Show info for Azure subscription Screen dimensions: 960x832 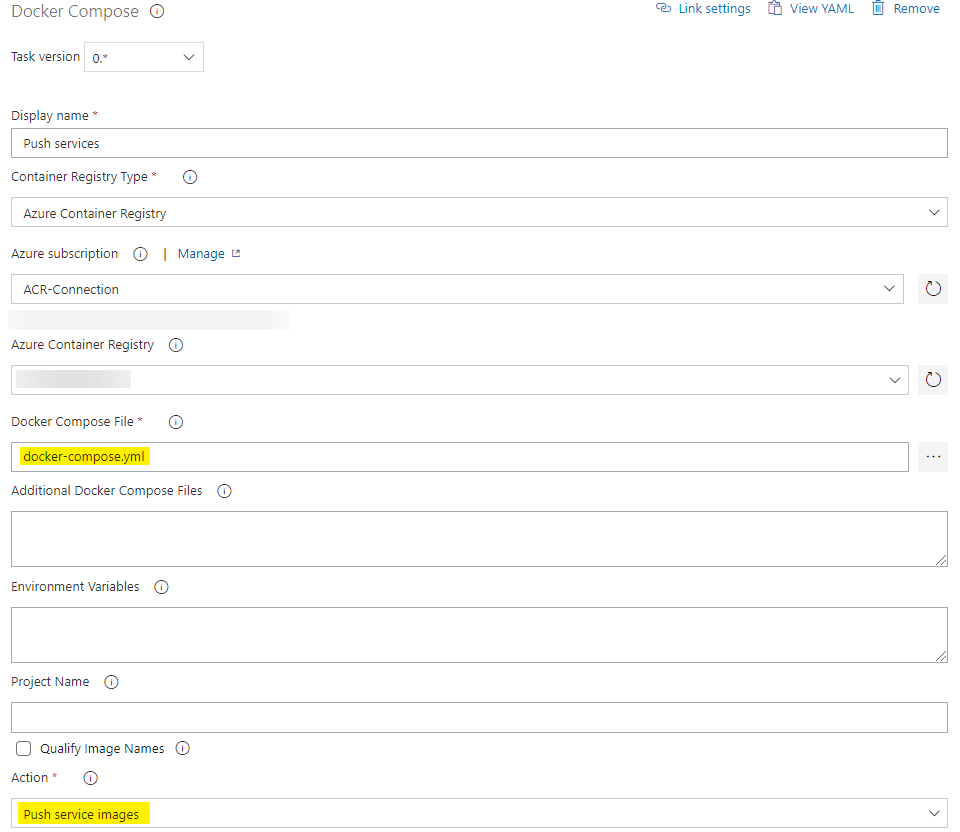click(140, 254)
